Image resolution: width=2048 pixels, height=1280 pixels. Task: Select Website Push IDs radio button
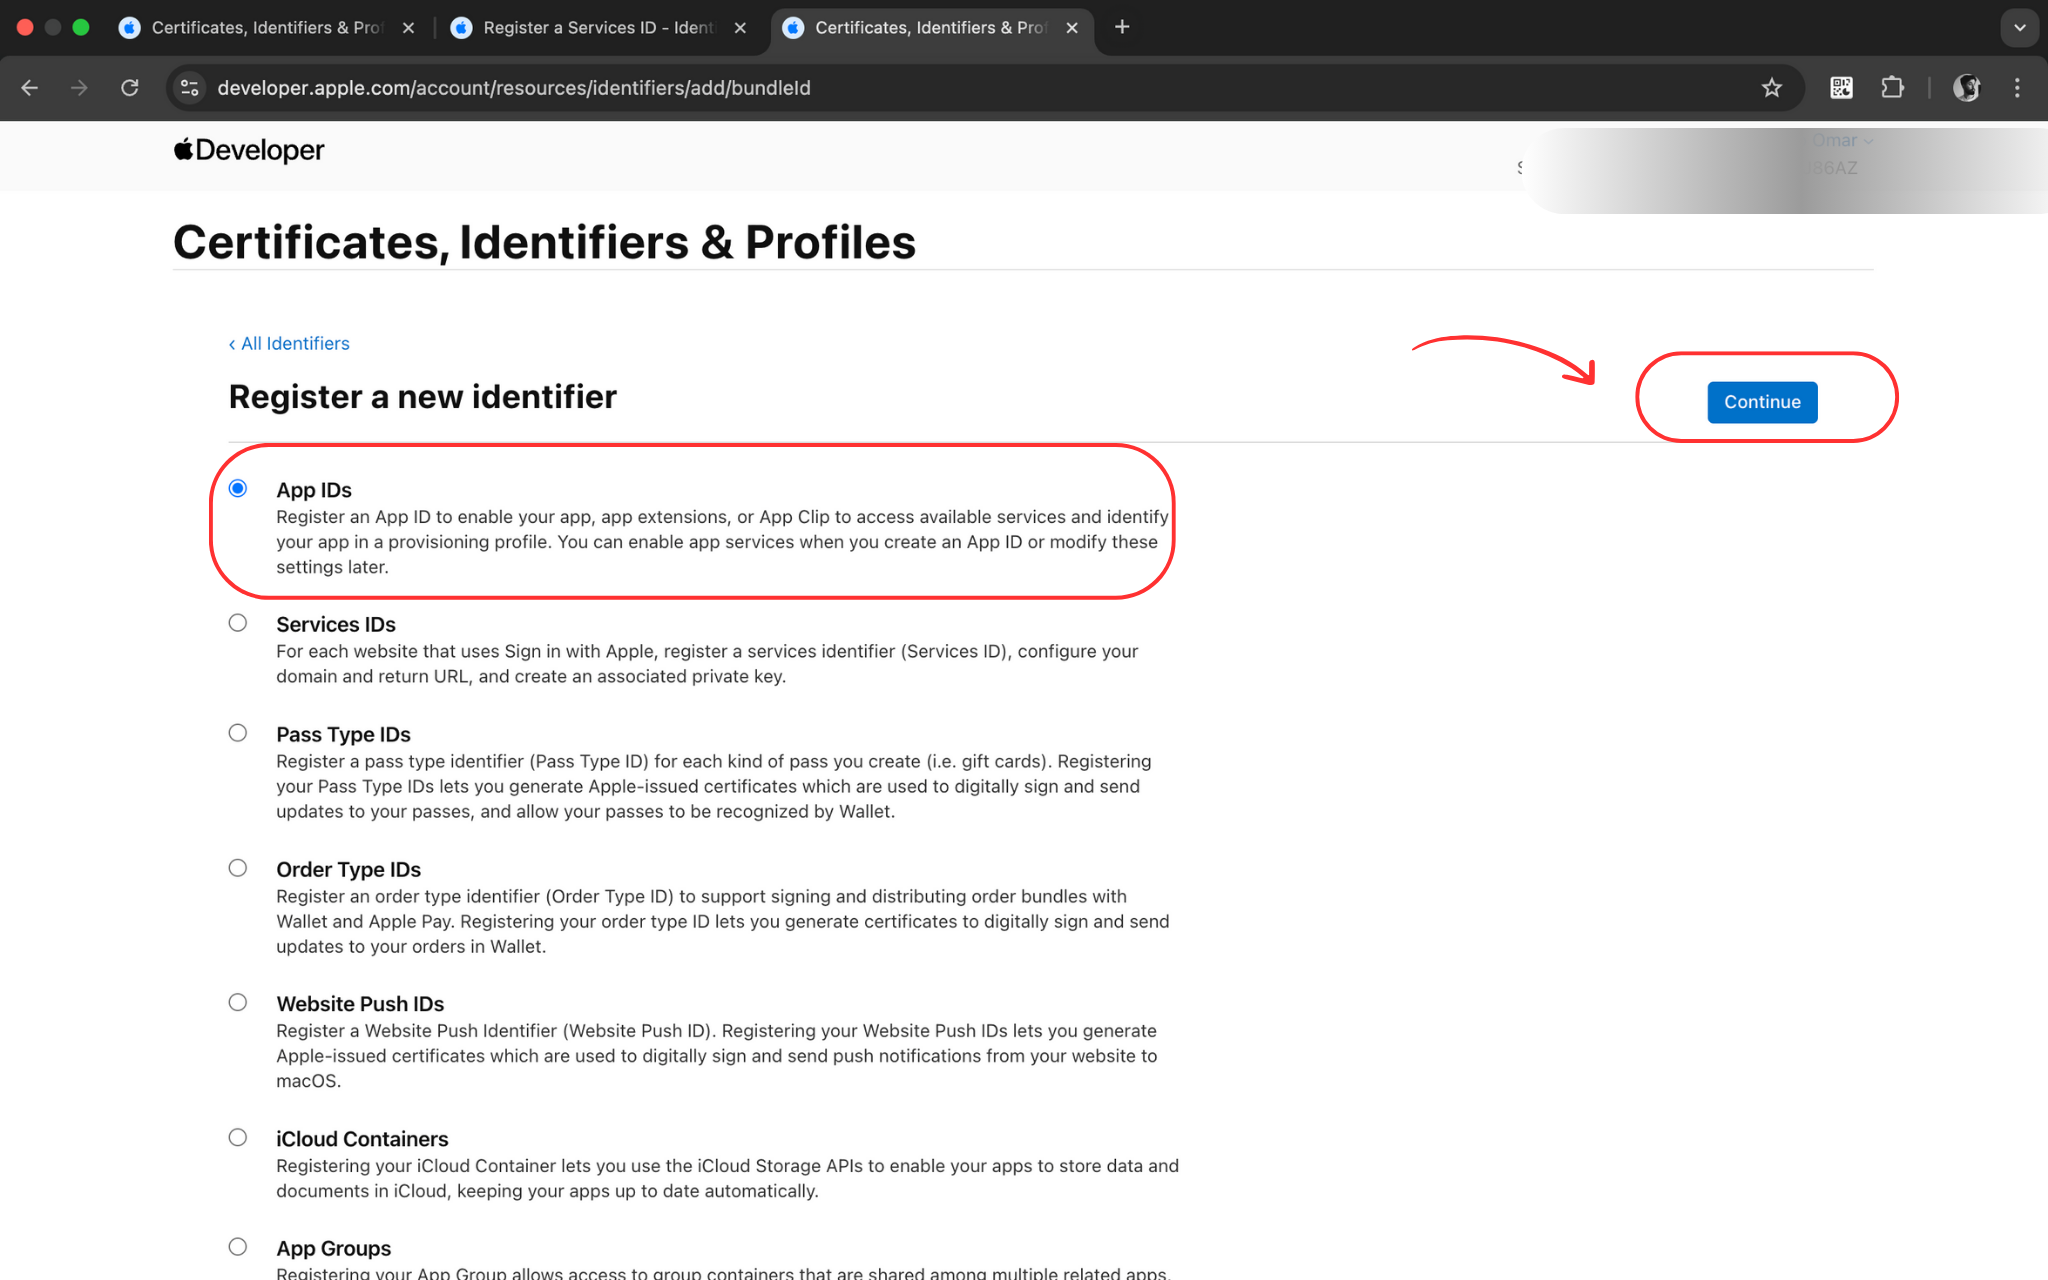(237, 1002)
